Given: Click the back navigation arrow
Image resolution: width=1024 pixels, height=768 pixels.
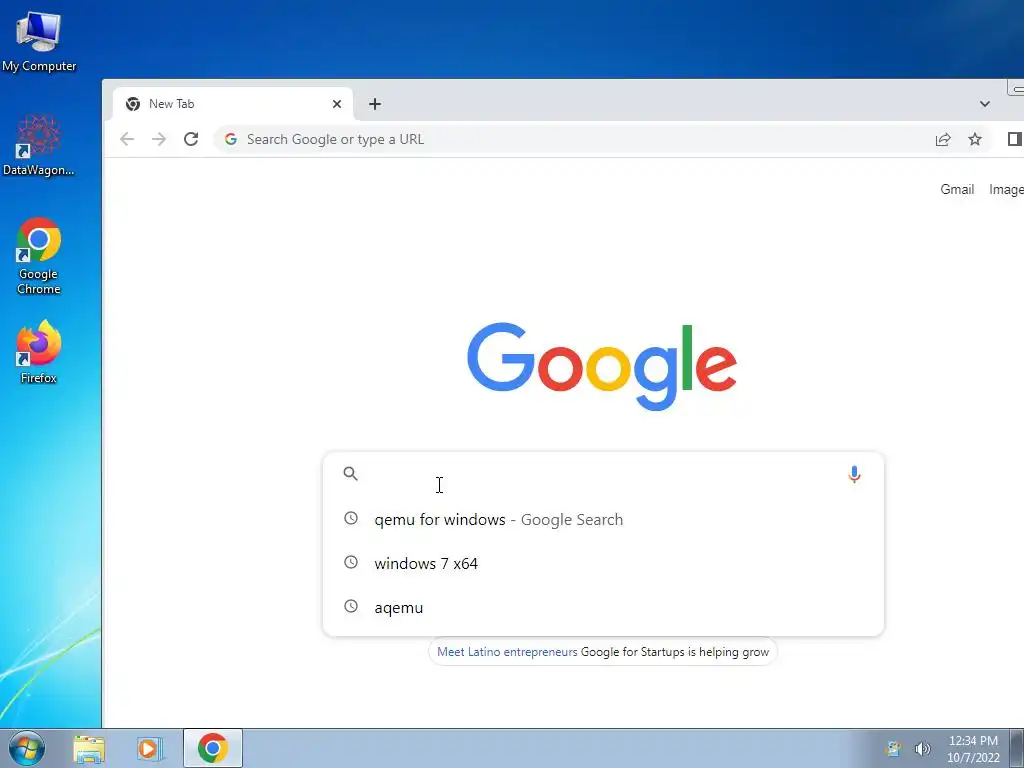Looking at the screenshot, I should [x=127, y=139].
